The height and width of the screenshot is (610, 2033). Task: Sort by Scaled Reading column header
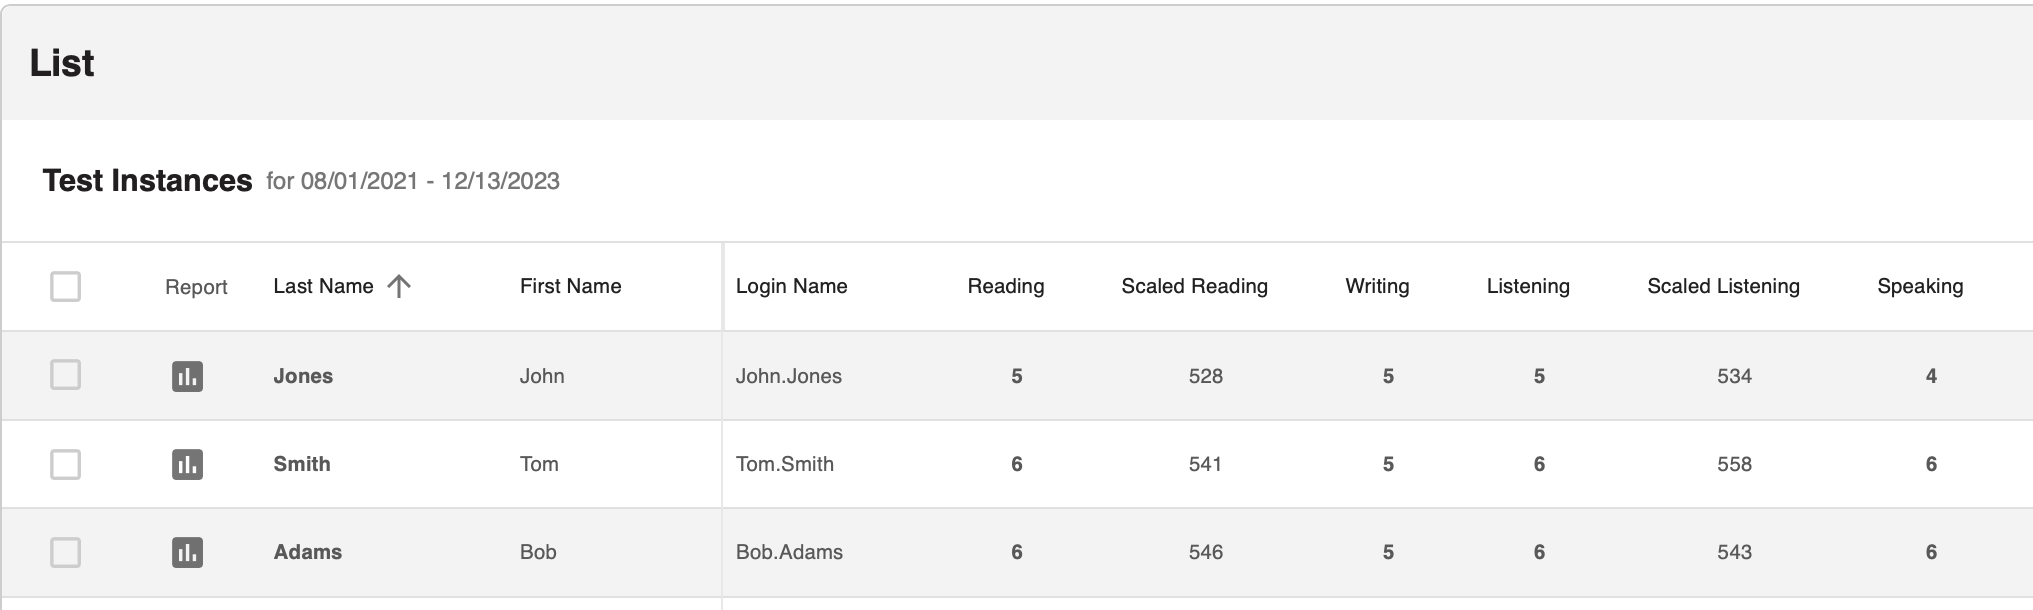tap(1194, 286)
